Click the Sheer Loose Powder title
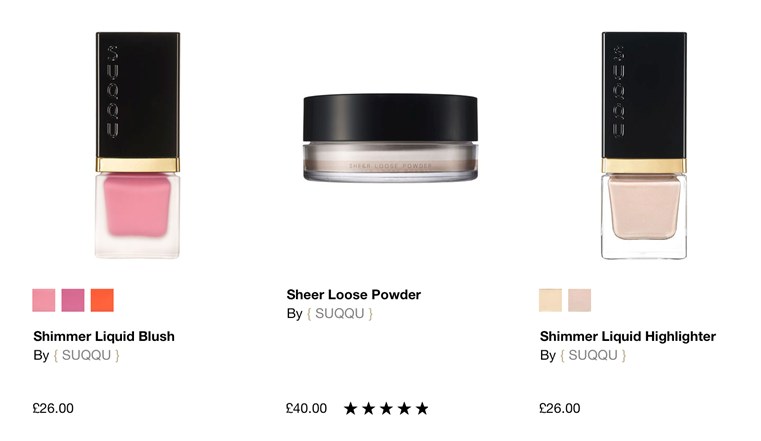This screenshot has width=761, height=441. point(354,294)
